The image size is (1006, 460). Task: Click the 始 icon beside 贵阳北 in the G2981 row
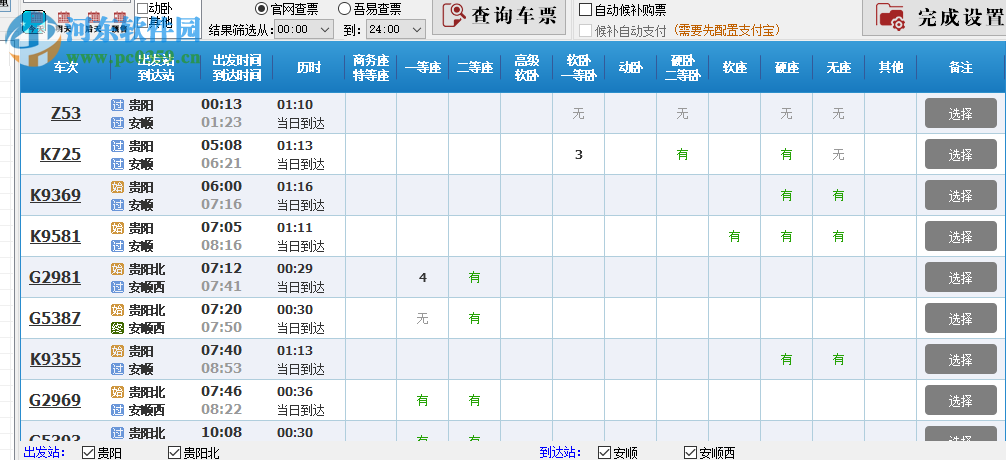[117, 269]
